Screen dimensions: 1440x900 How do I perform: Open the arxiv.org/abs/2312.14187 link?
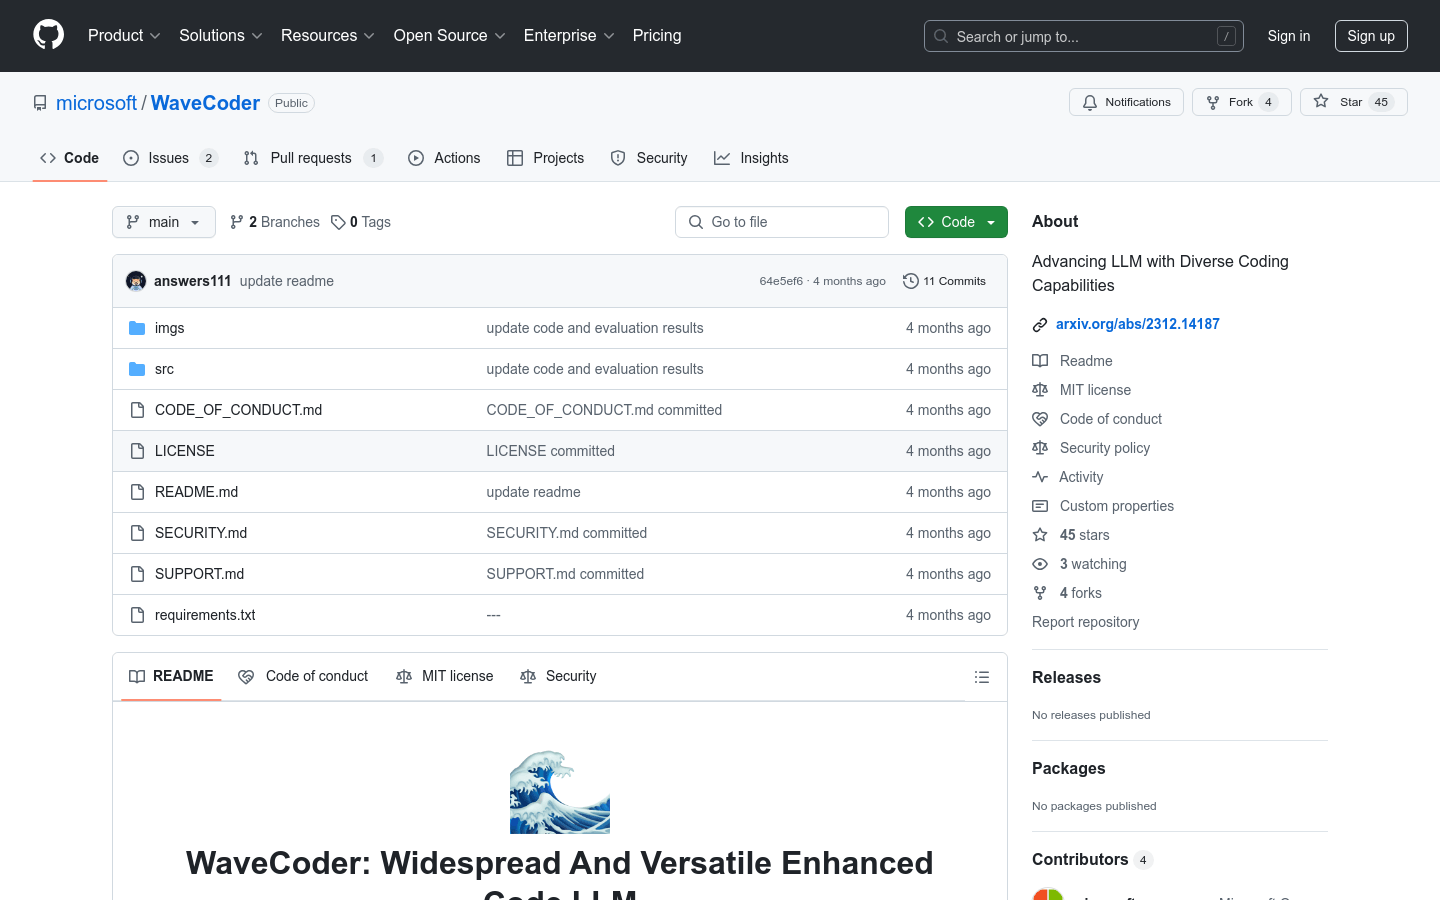(1137, 324)
